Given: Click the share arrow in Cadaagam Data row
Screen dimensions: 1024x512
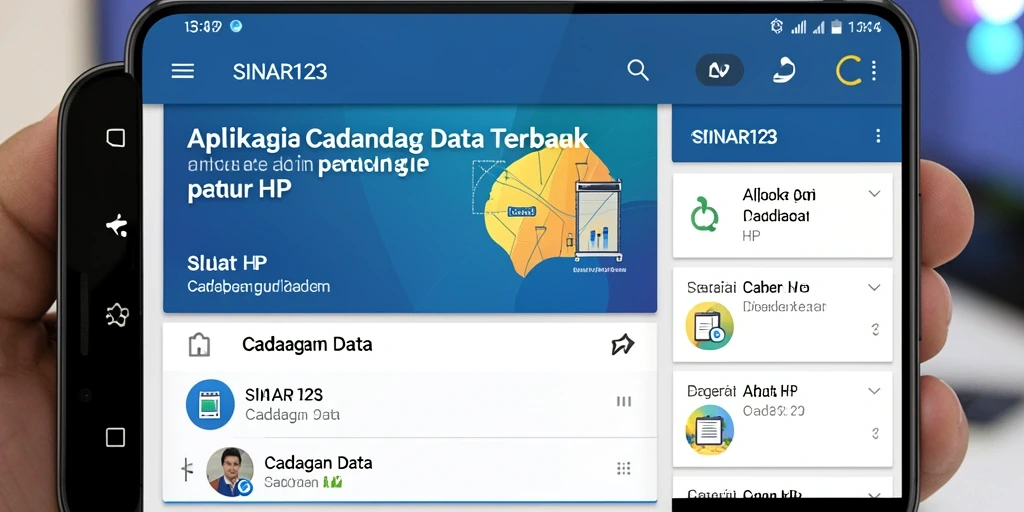Looking at the screenshot, I should [x=622, y=344].
